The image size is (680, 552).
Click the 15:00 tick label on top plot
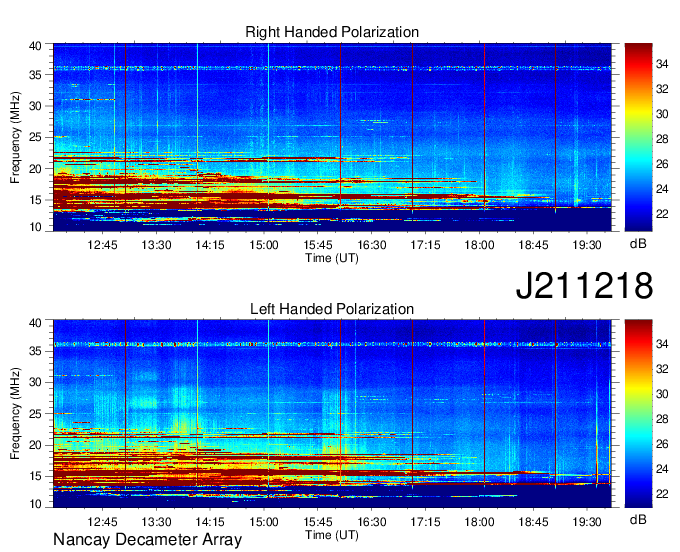click(x=264, y=245)
